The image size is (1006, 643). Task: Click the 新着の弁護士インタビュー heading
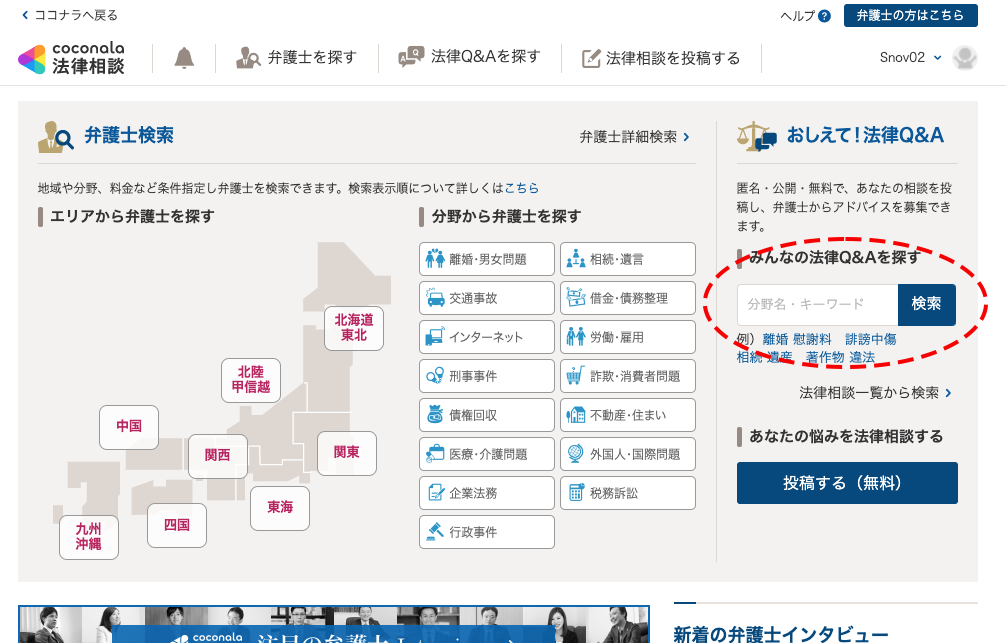(780, 633)
